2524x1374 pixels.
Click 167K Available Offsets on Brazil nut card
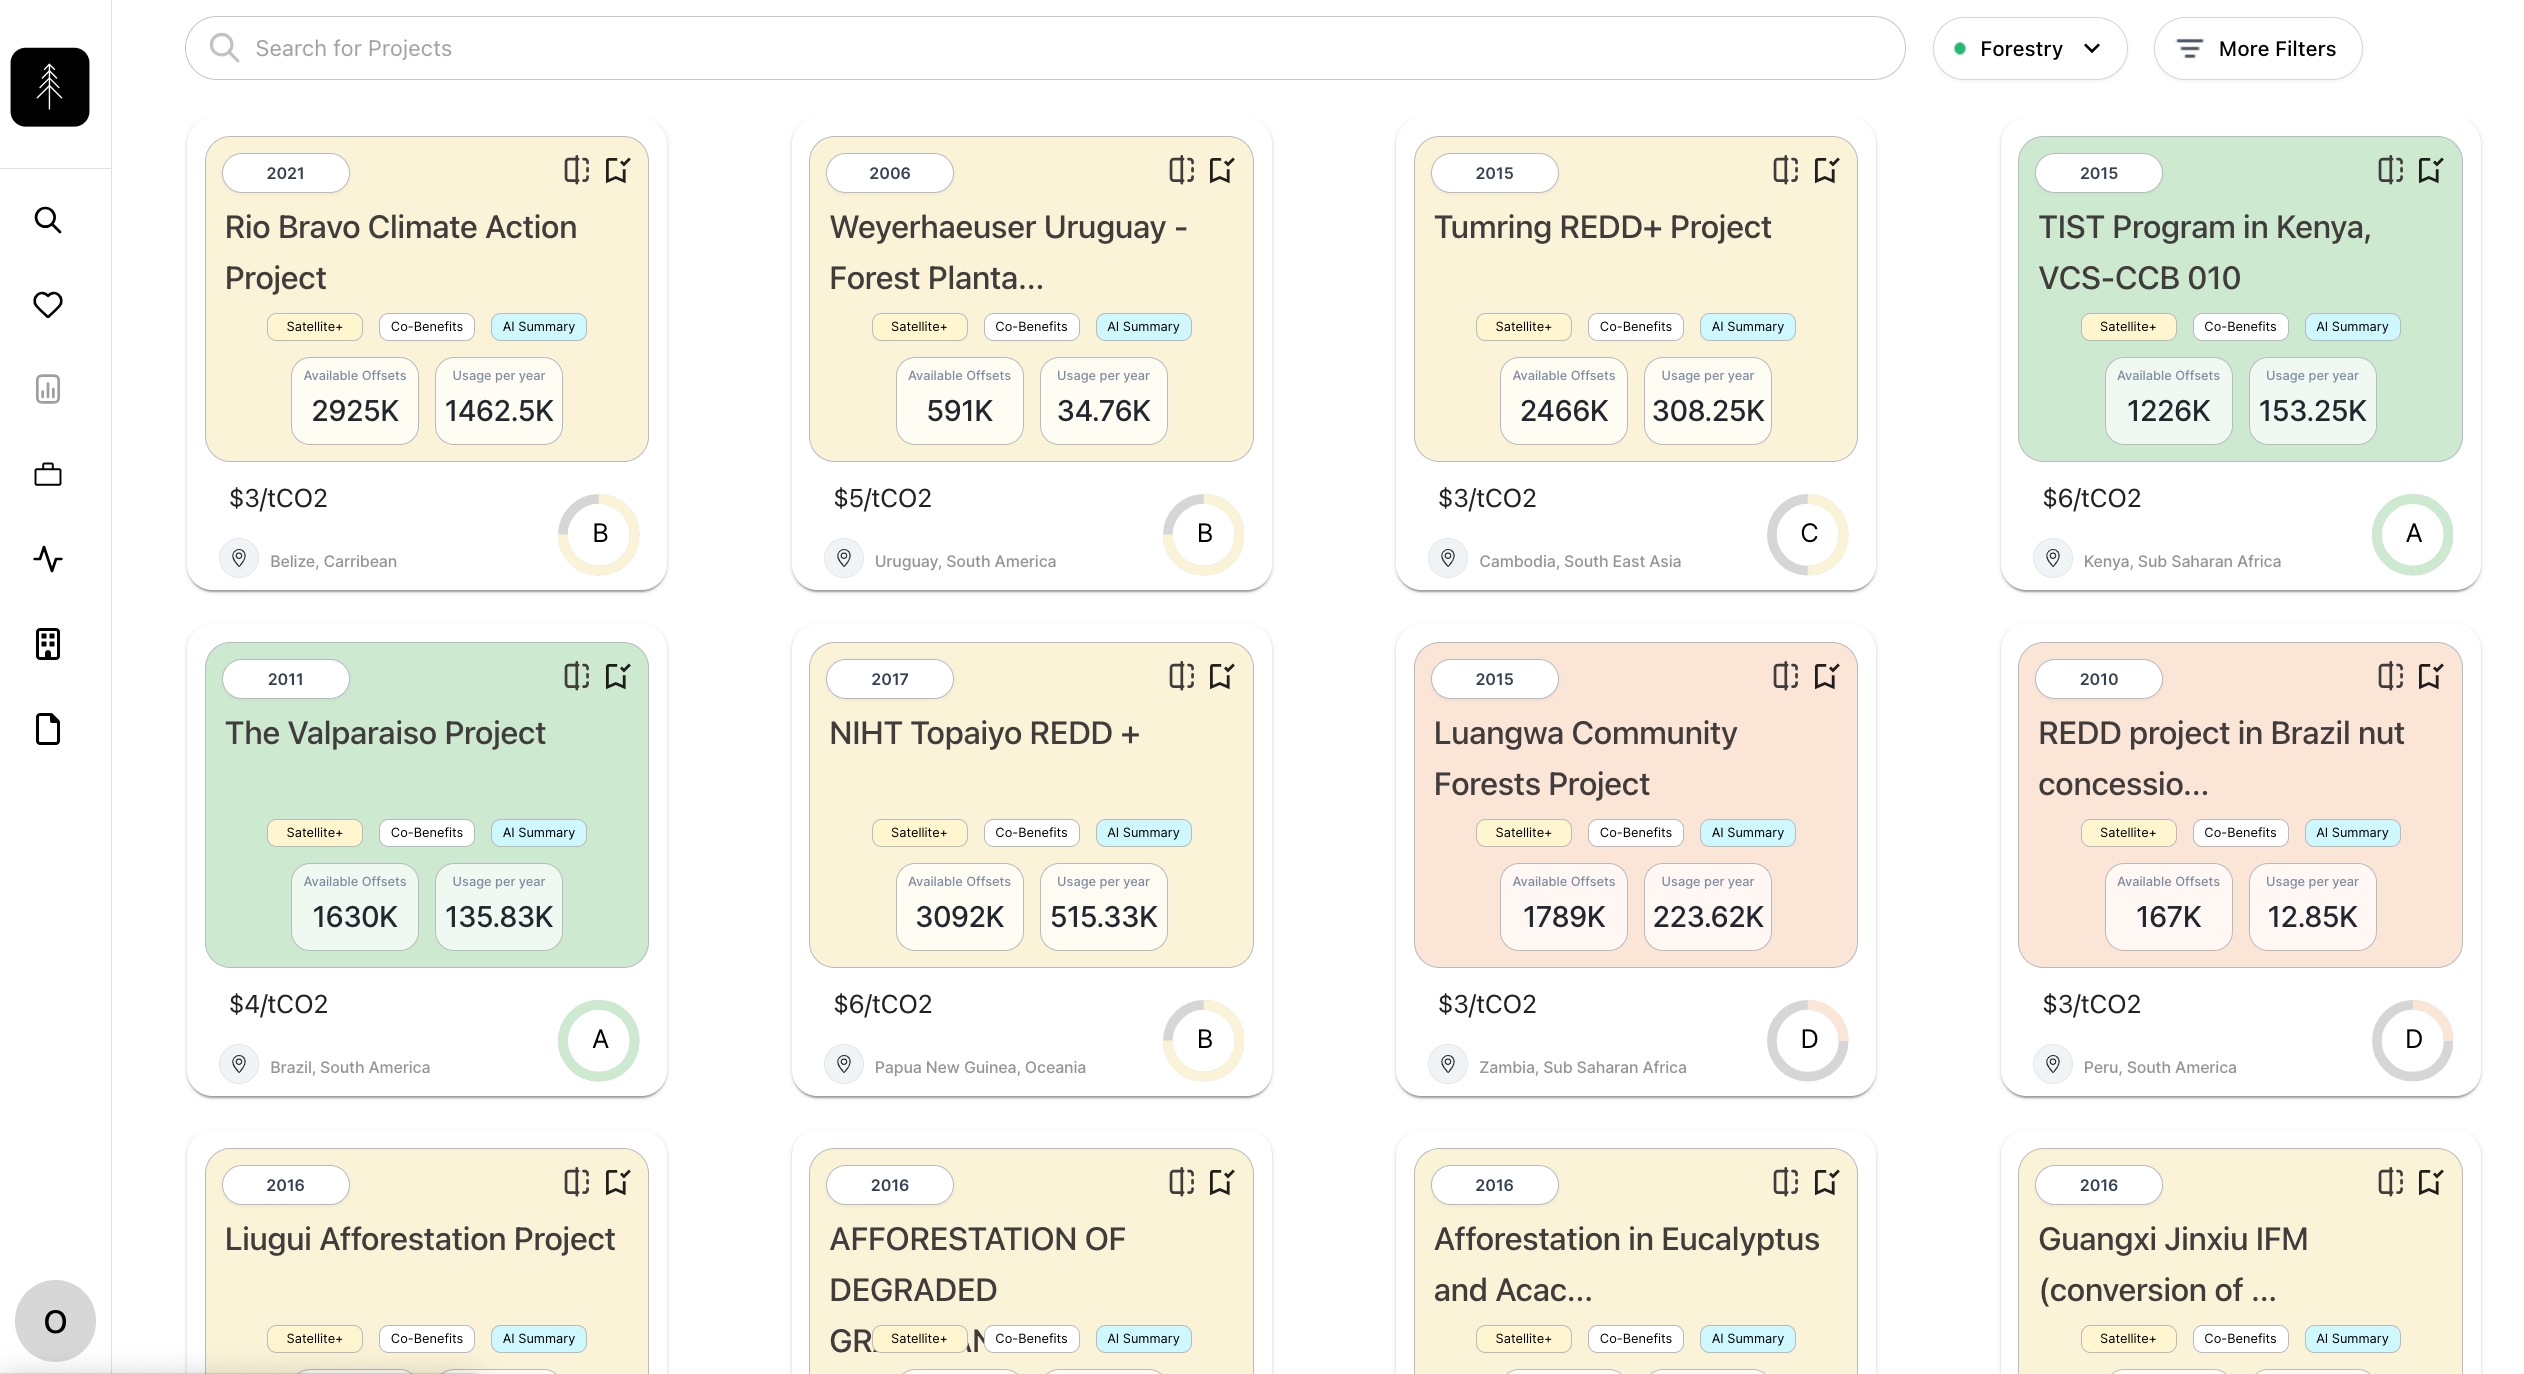(2168, 907)
